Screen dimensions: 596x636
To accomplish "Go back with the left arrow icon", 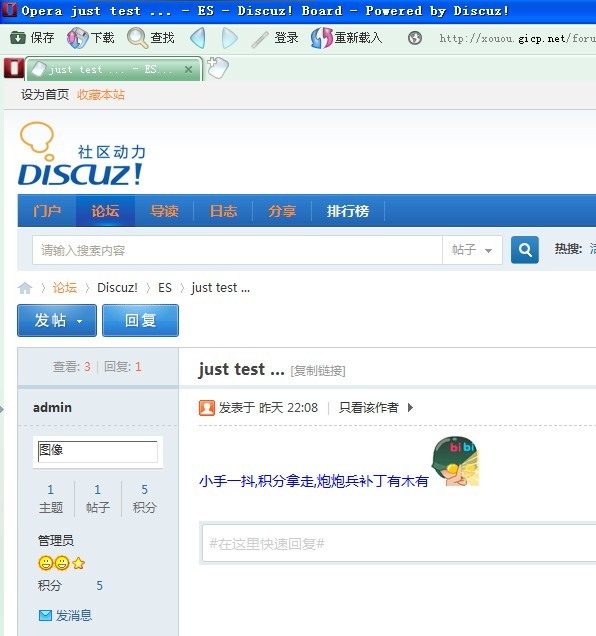I will pyautogui.click(x=198, y=38).
